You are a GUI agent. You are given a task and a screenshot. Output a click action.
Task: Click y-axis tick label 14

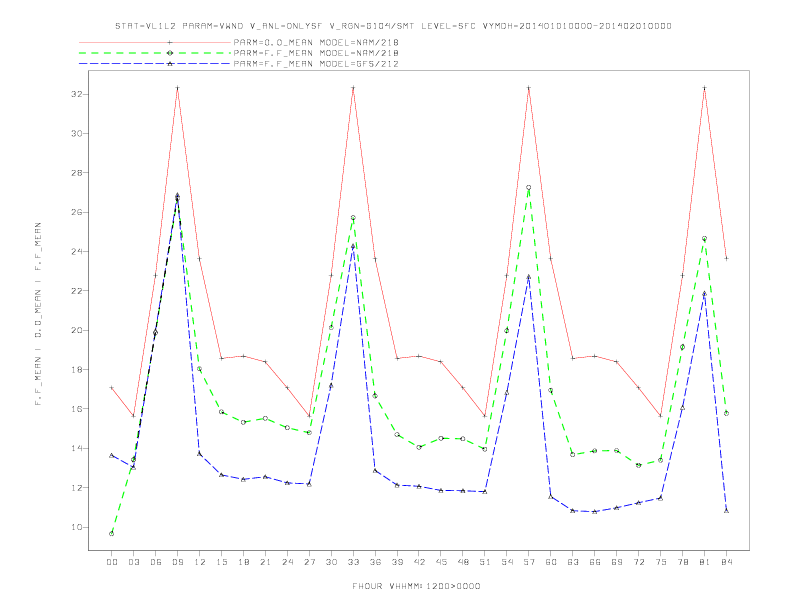pyautogui.click(x=77, y=448)
